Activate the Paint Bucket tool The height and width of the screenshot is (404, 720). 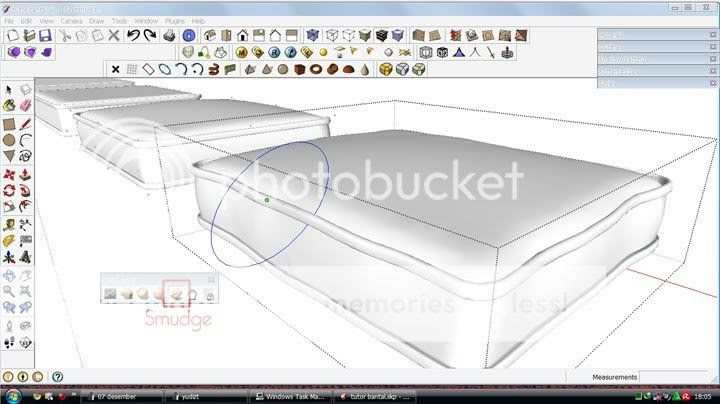[x=9, y=105]
